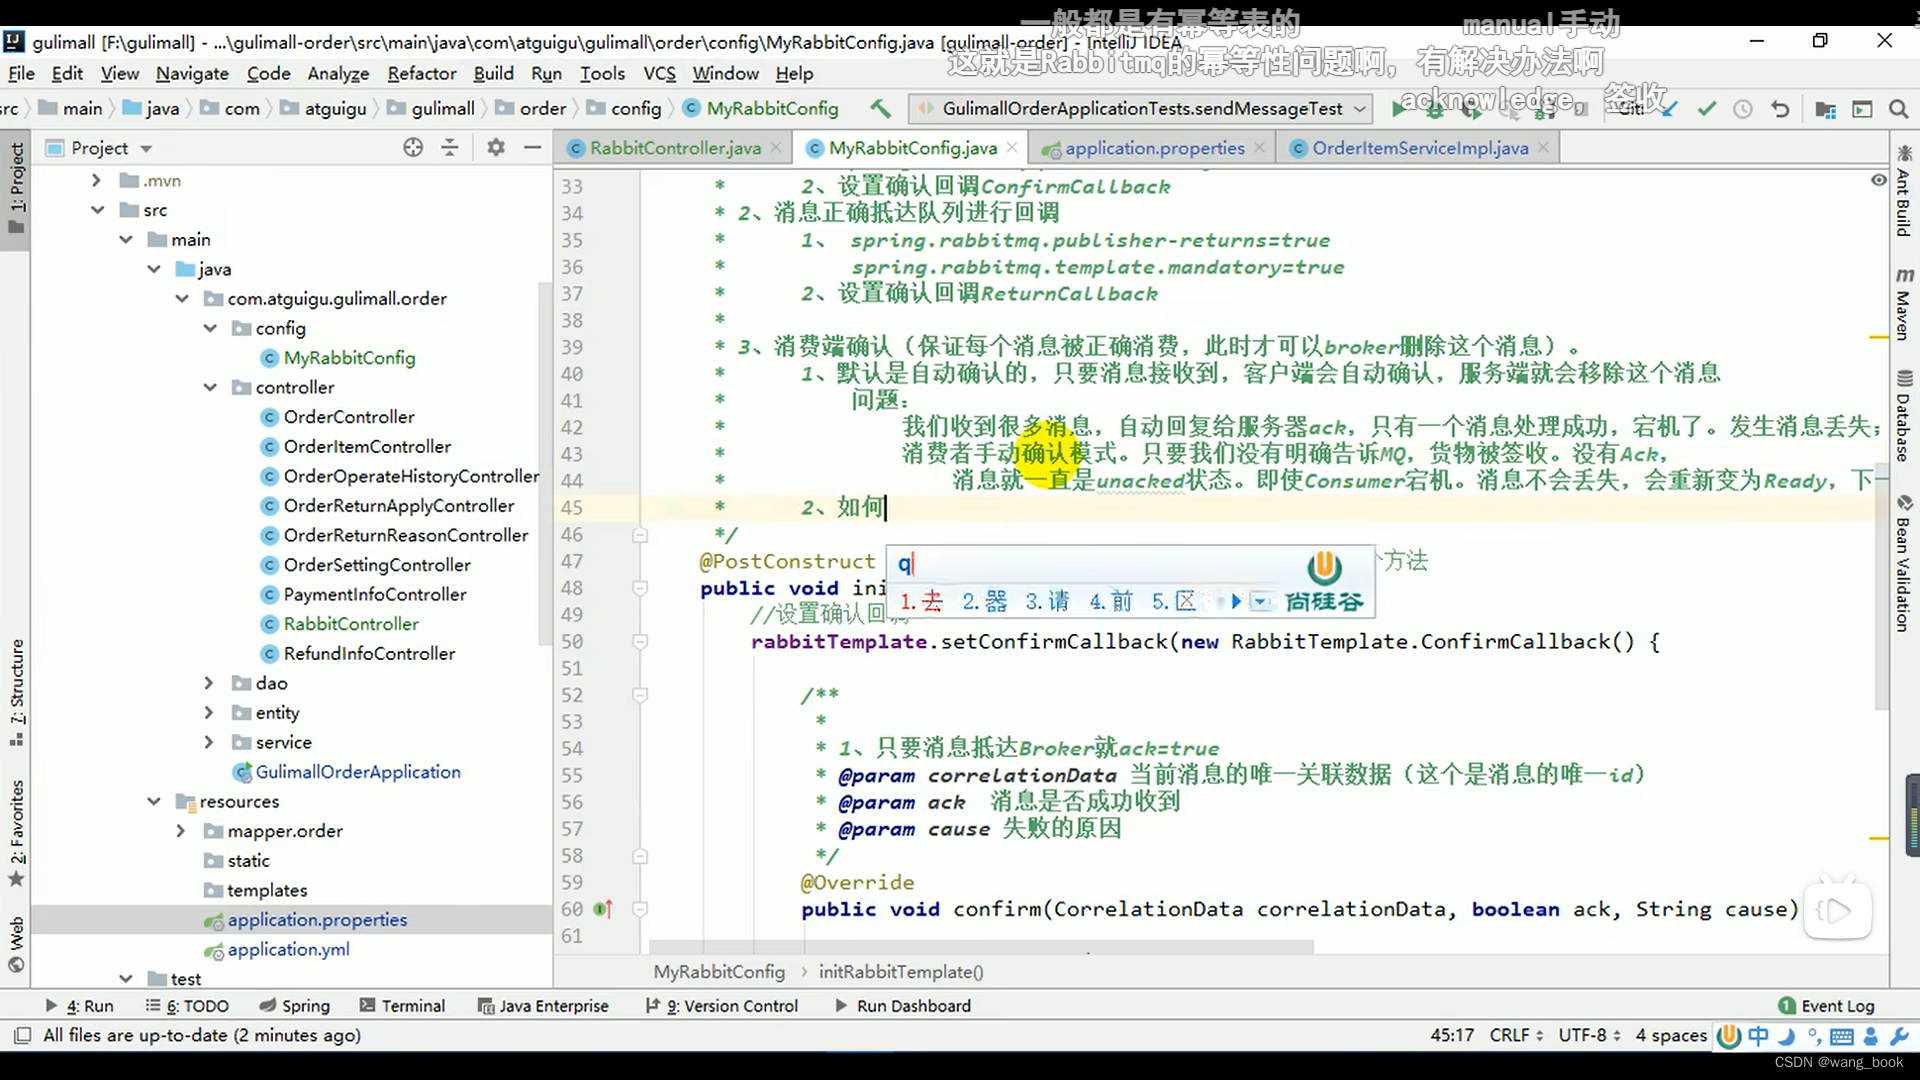
Task: Switch to OrderItemServiceImpl.java tab
Action: tap(1419, 148)
